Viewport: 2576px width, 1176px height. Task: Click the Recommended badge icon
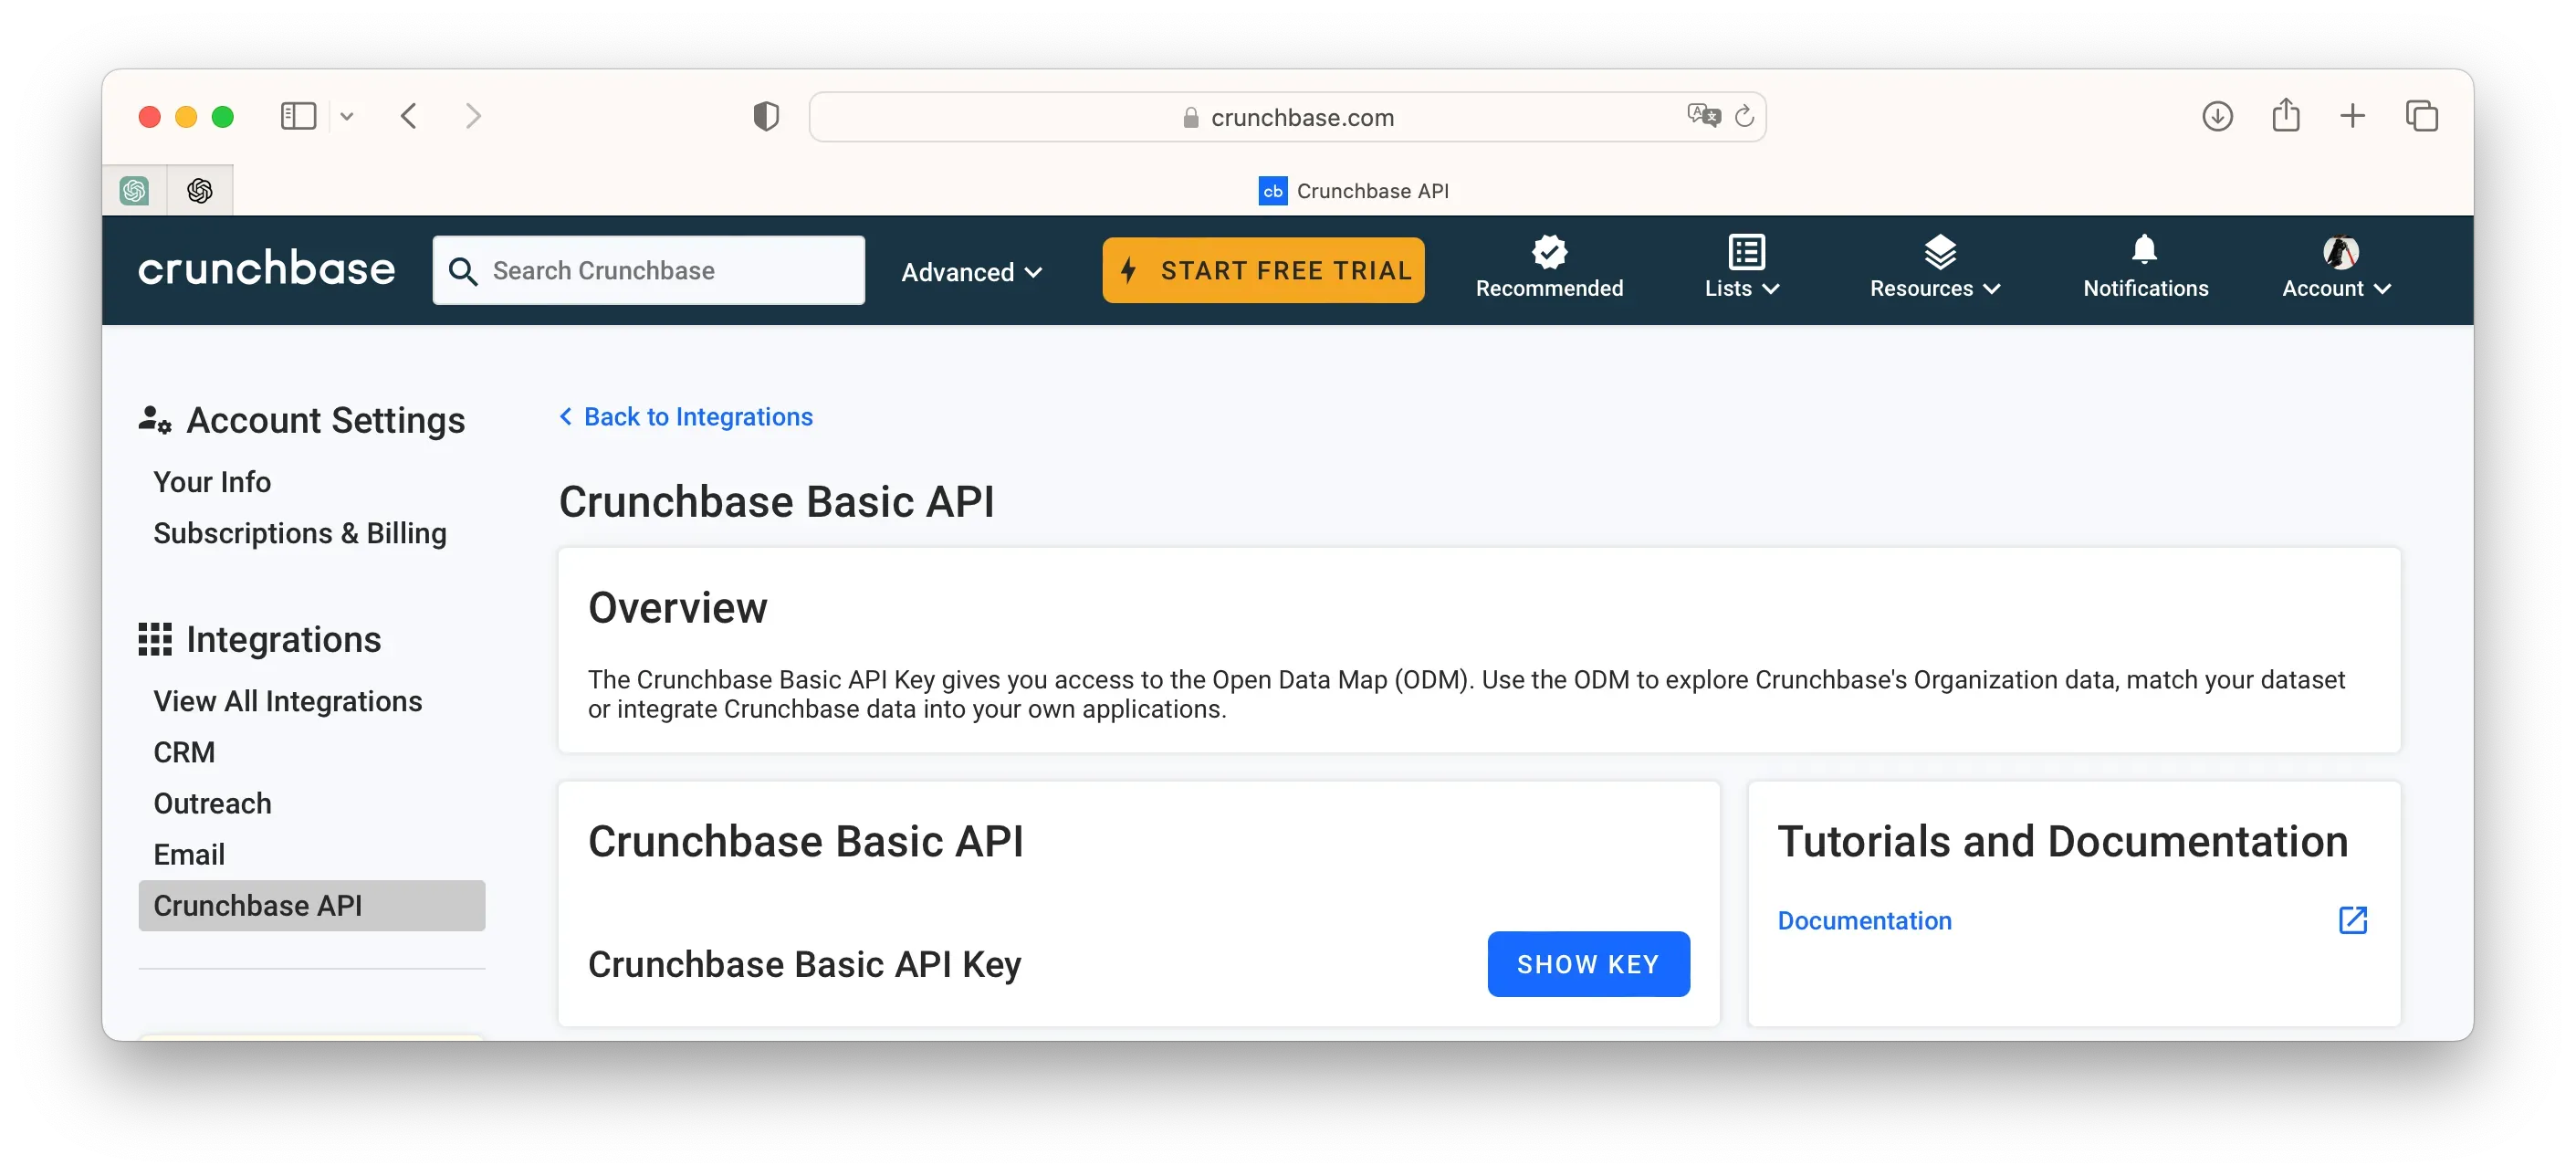pos(1549,252)
